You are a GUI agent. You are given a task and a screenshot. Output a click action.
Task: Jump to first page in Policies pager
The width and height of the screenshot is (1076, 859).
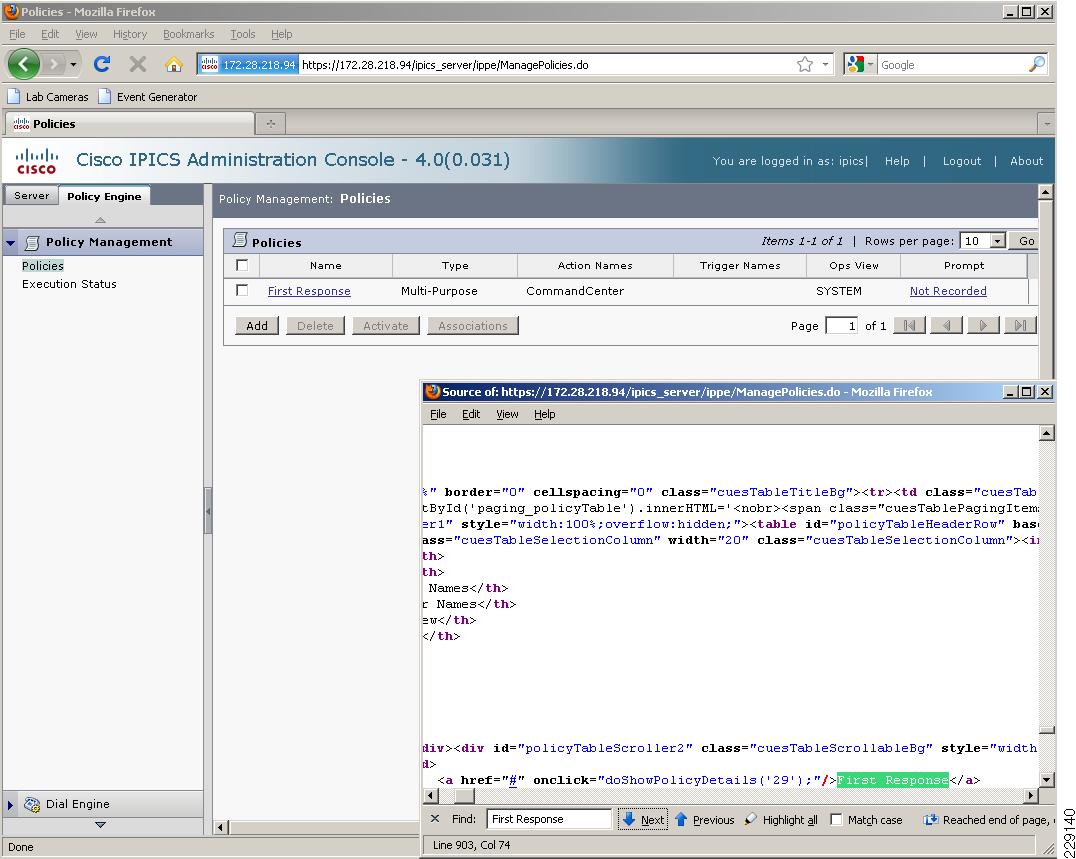(909, 325)
